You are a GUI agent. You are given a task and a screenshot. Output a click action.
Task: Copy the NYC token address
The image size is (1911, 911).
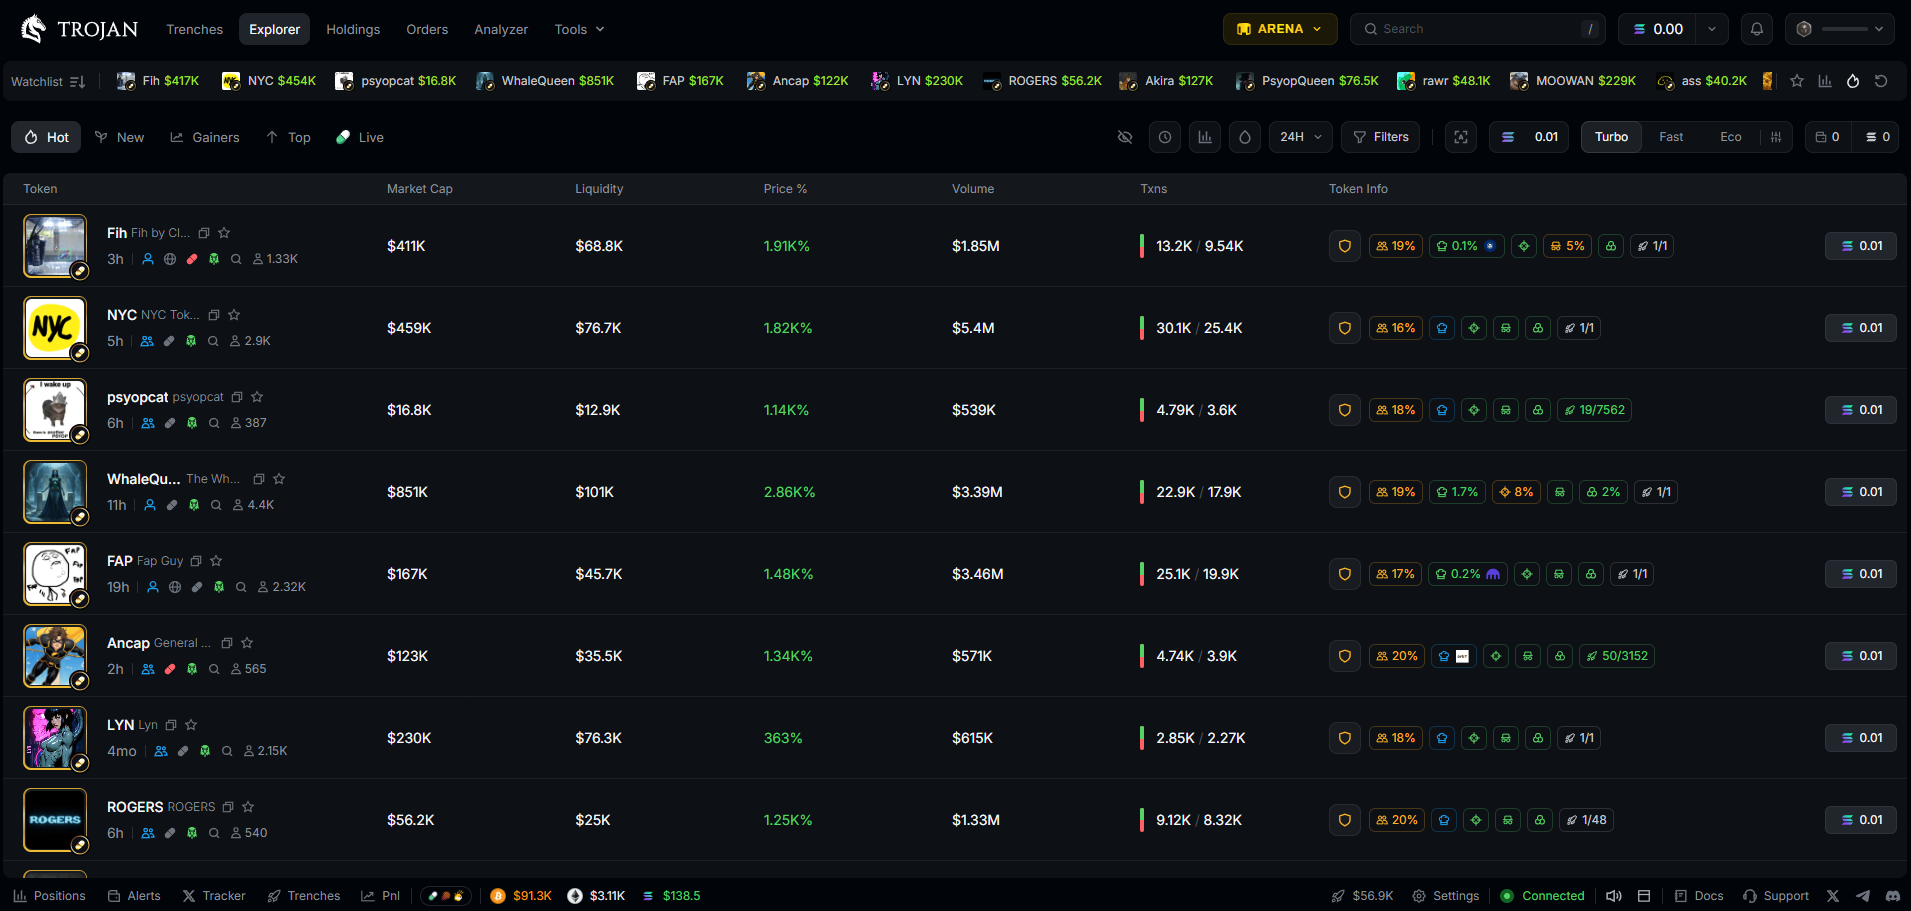click(x=214, y=315)
